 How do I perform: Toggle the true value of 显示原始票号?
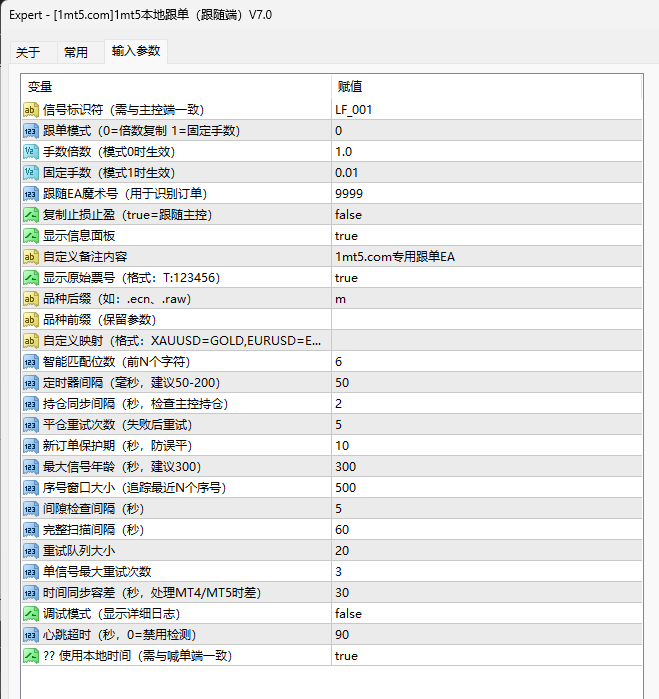point(346,278)
